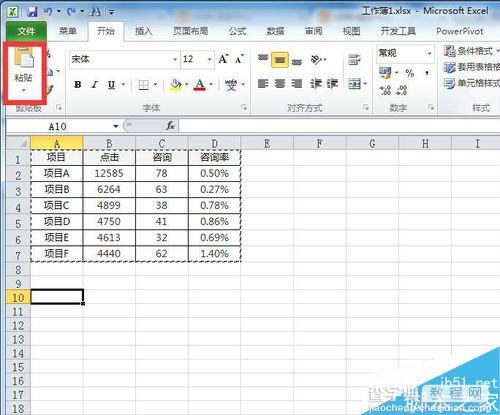Switch to the 公式 Formulas tab

click(237, 31)
